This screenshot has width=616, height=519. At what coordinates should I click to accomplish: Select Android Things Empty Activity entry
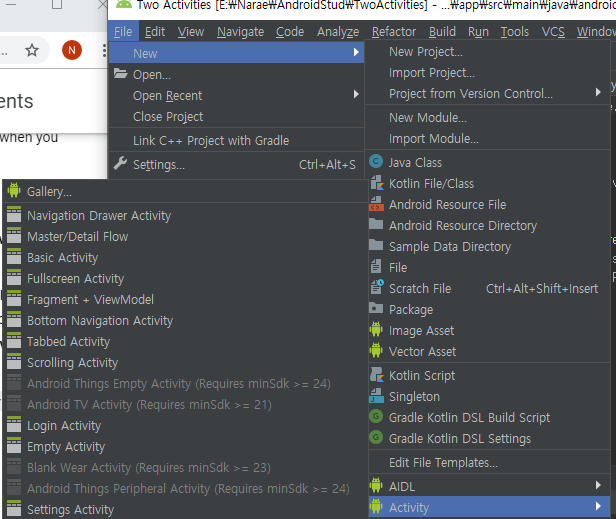(185, 383)
